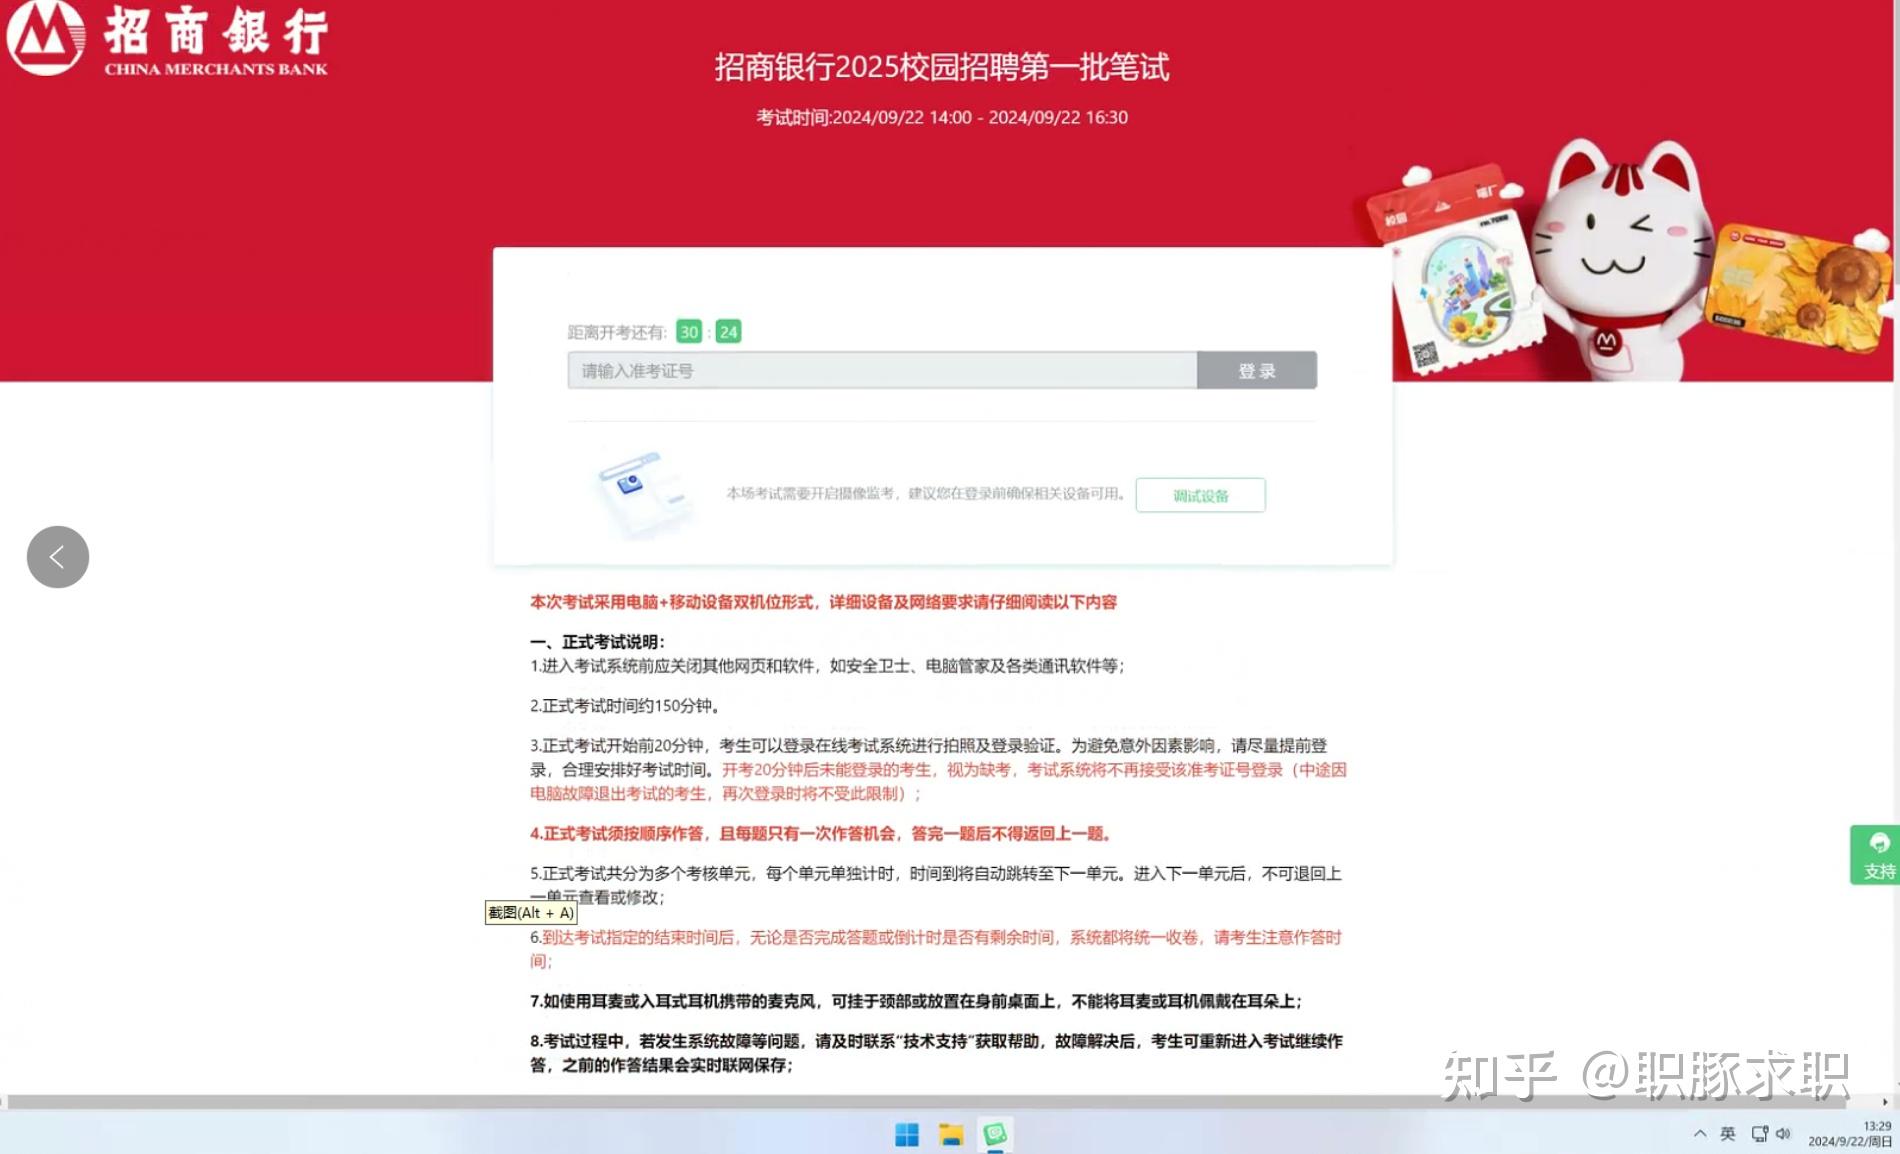Select the 登录 login button
This screenshot has height=1154, width=1900.
click(1257, 370)
